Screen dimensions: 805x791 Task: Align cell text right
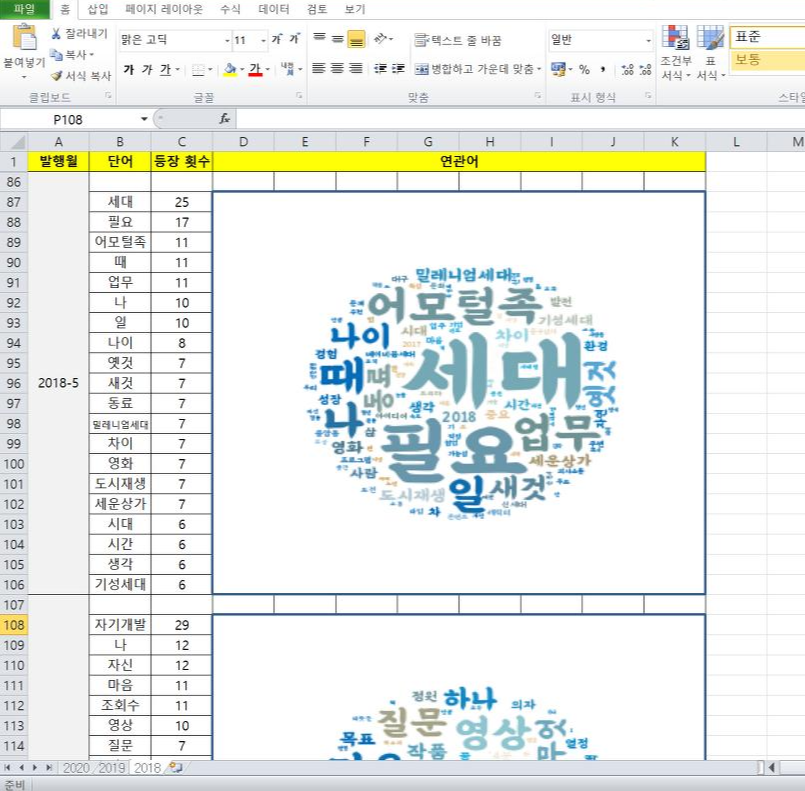click(x=356, y=68)
